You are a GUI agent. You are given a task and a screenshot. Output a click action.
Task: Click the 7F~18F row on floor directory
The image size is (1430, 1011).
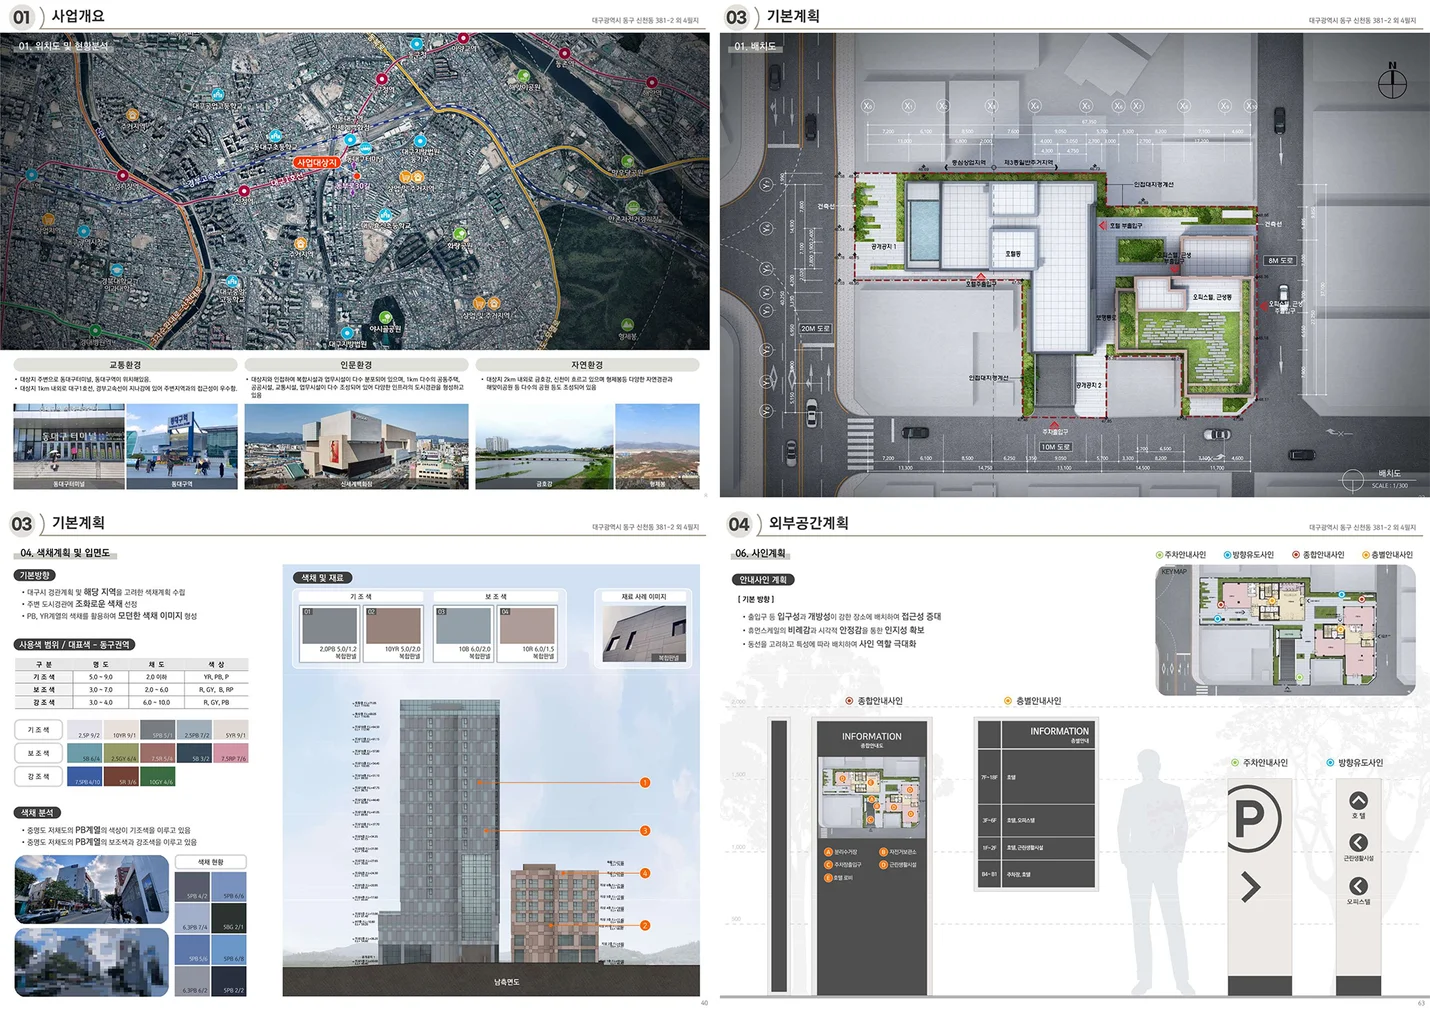pyautogui.click(x=1036, y=776)
